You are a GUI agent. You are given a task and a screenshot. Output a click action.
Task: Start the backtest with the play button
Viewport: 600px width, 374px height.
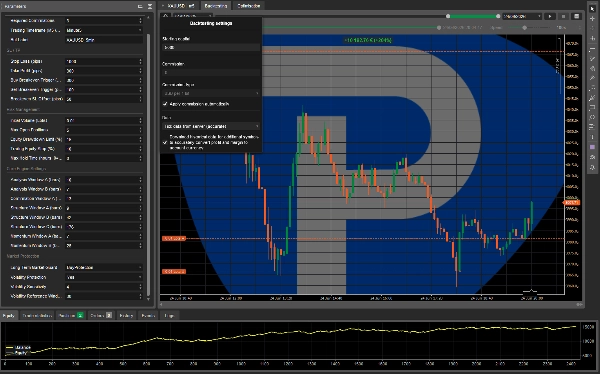(x=550, y=16)
